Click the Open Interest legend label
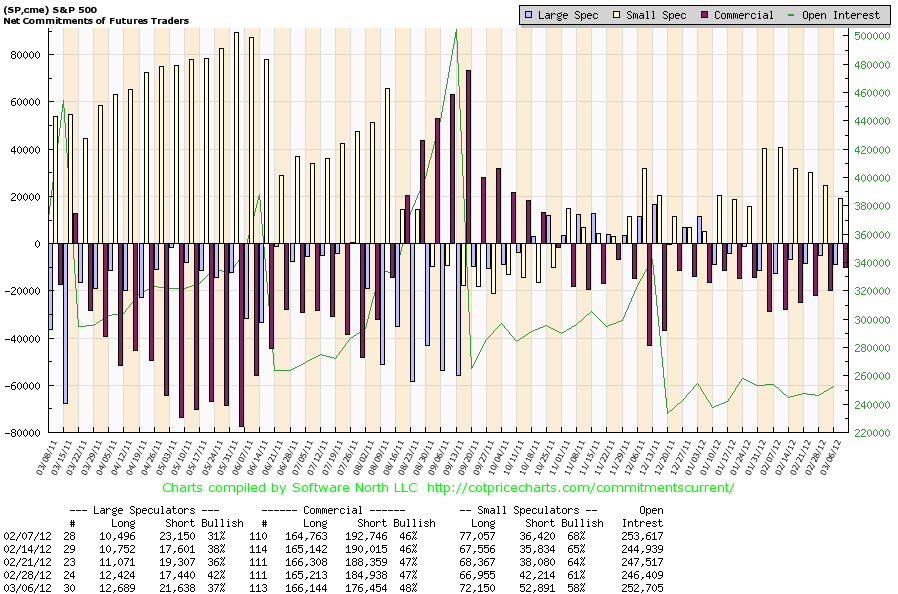The image size is (898, 594). click(840, 15)
